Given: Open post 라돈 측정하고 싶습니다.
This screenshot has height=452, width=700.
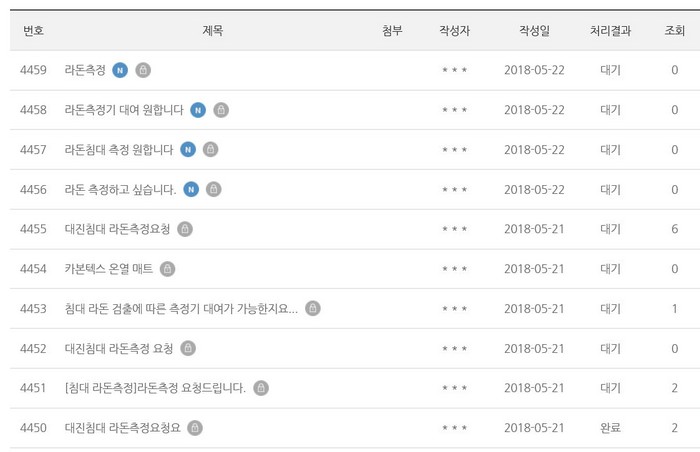Looking at the screenshot, I should [121, 189].
